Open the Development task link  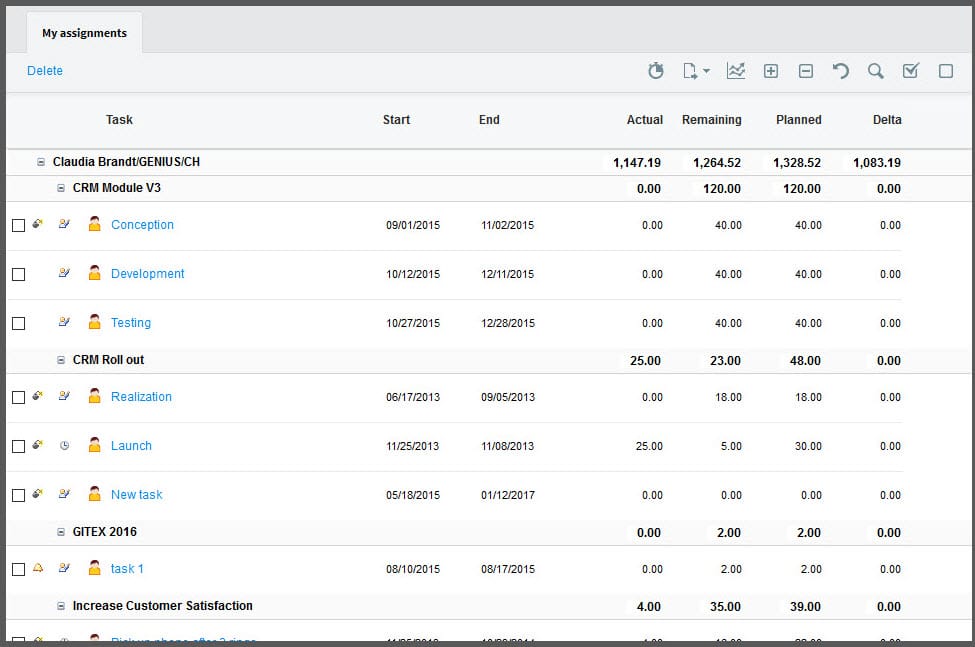tap(147, 274)
